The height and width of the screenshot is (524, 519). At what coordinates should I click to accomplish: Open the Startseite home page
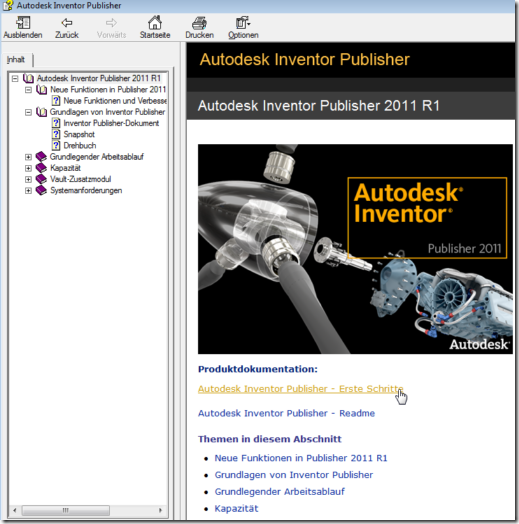155,28
